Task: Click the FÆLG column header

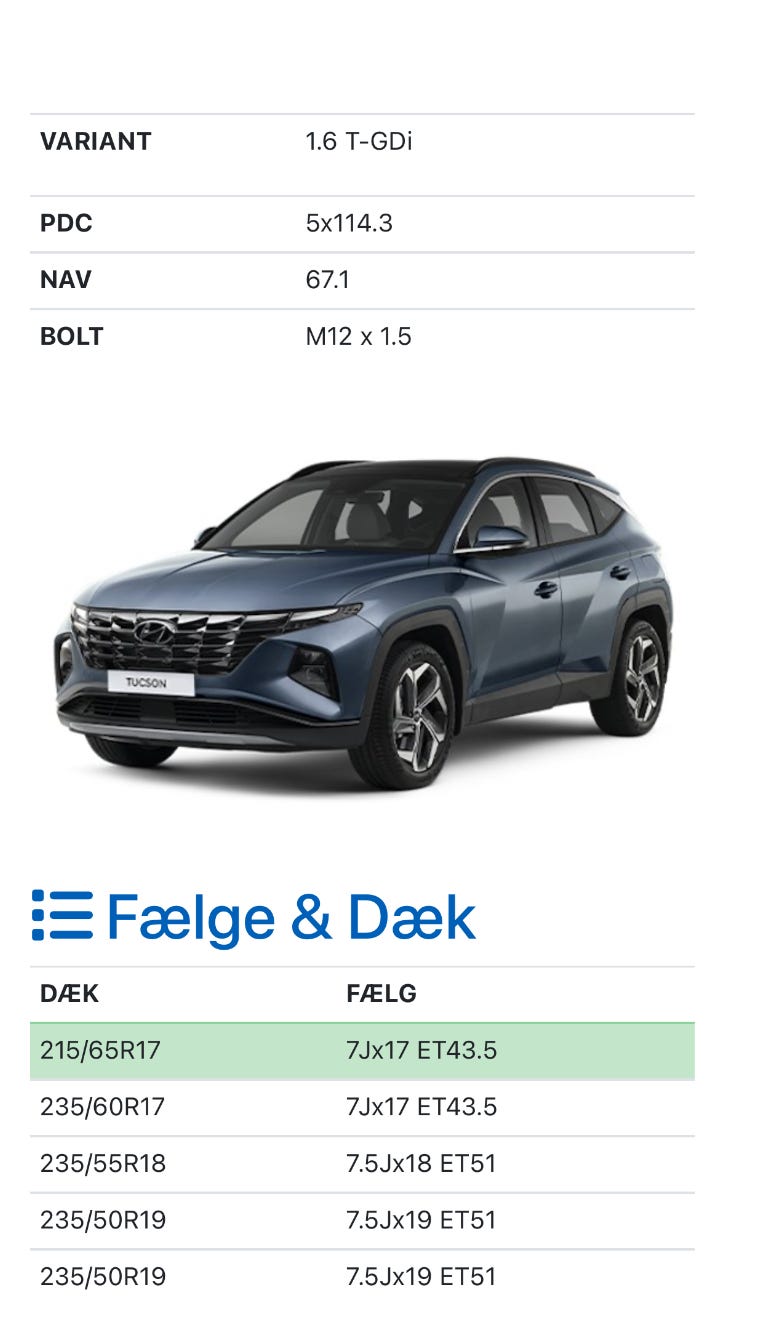Action: (x=381, y=994)
